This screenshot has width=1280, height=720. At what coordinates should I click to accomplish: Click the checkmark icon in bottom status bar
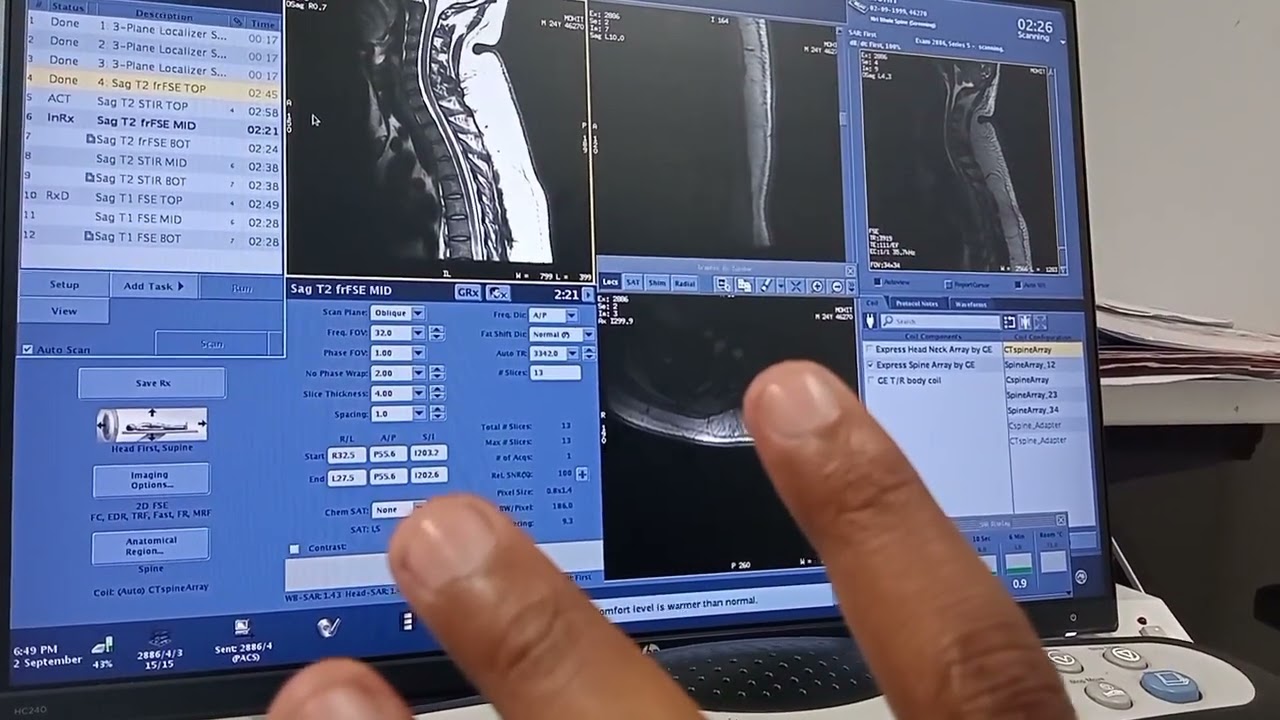click(328, 627)
